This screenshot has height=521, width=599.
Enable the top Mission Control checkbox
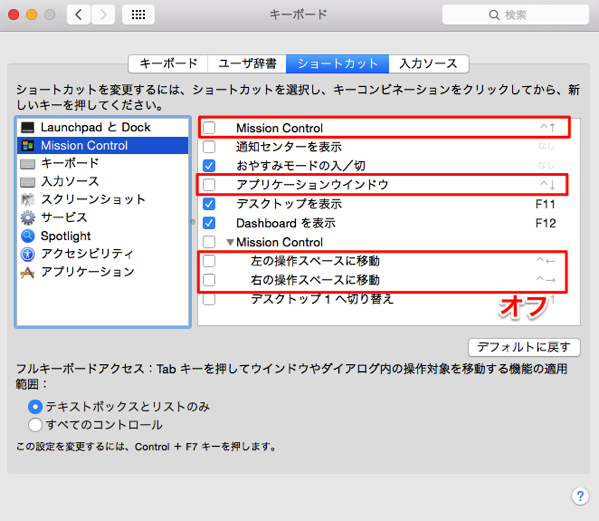[209, 128]
